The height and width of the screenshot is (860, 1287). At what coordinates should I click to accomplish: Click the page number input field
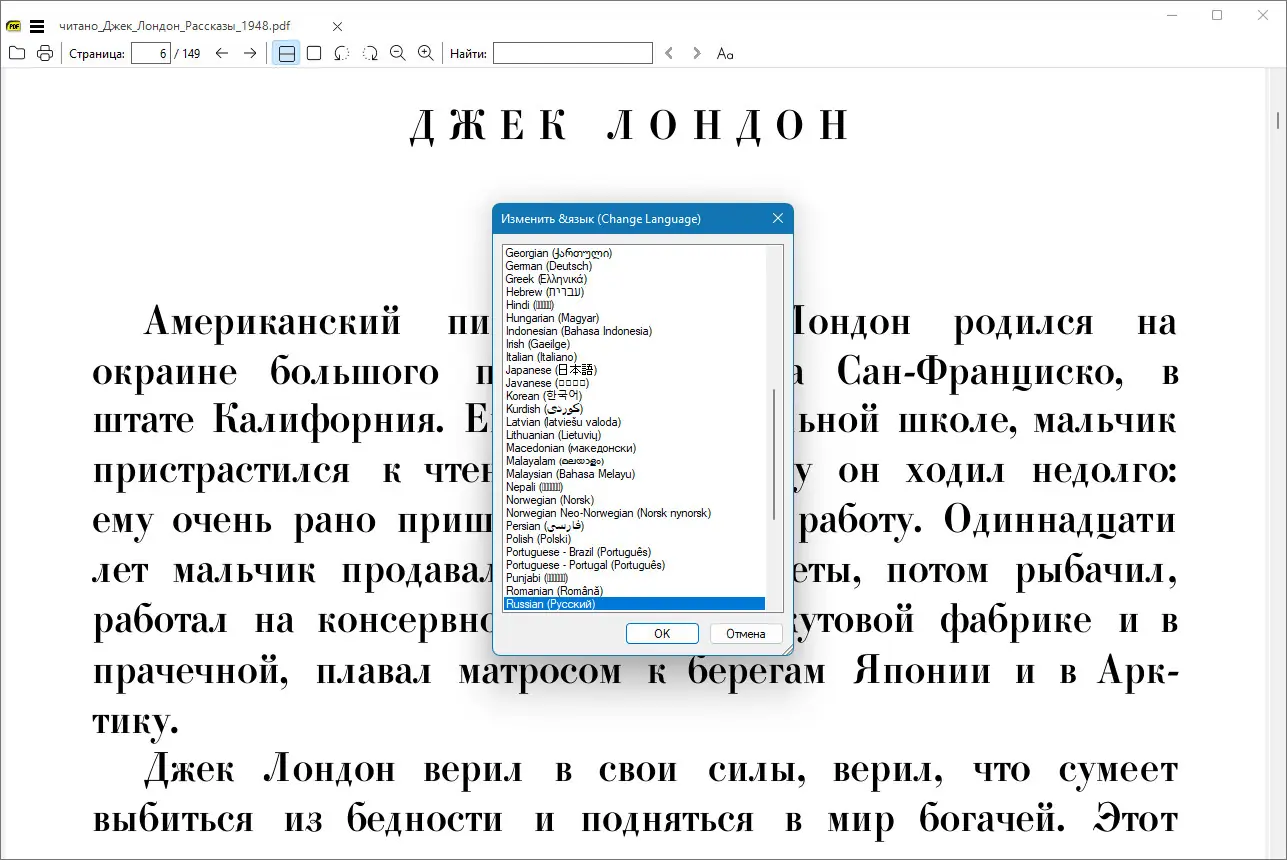point(151,53)
